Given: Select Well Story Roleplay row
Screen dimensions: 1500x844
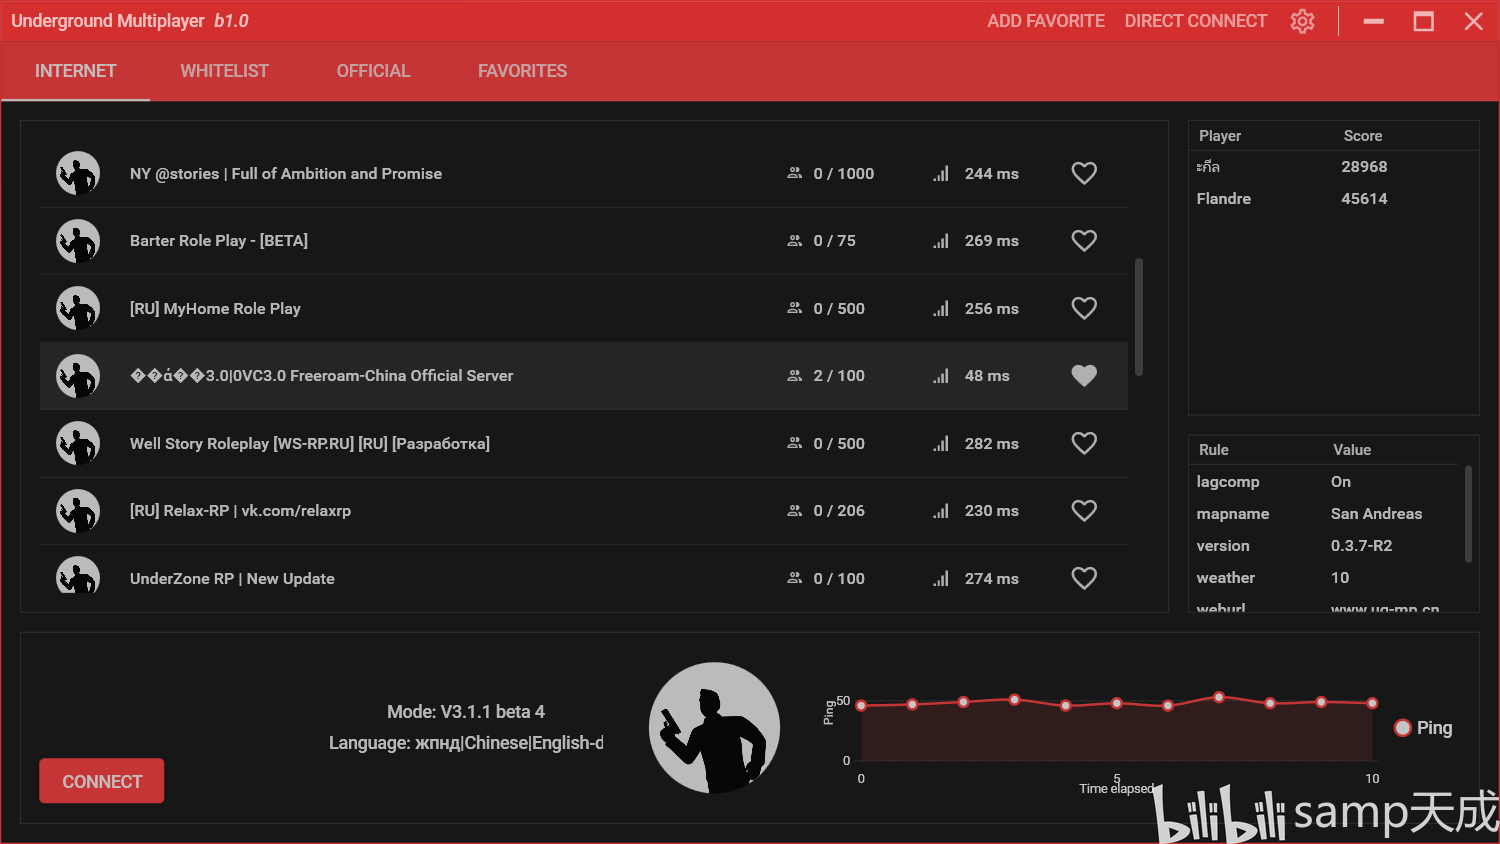Looking at the screenshot, I should (x=584, y=443).
